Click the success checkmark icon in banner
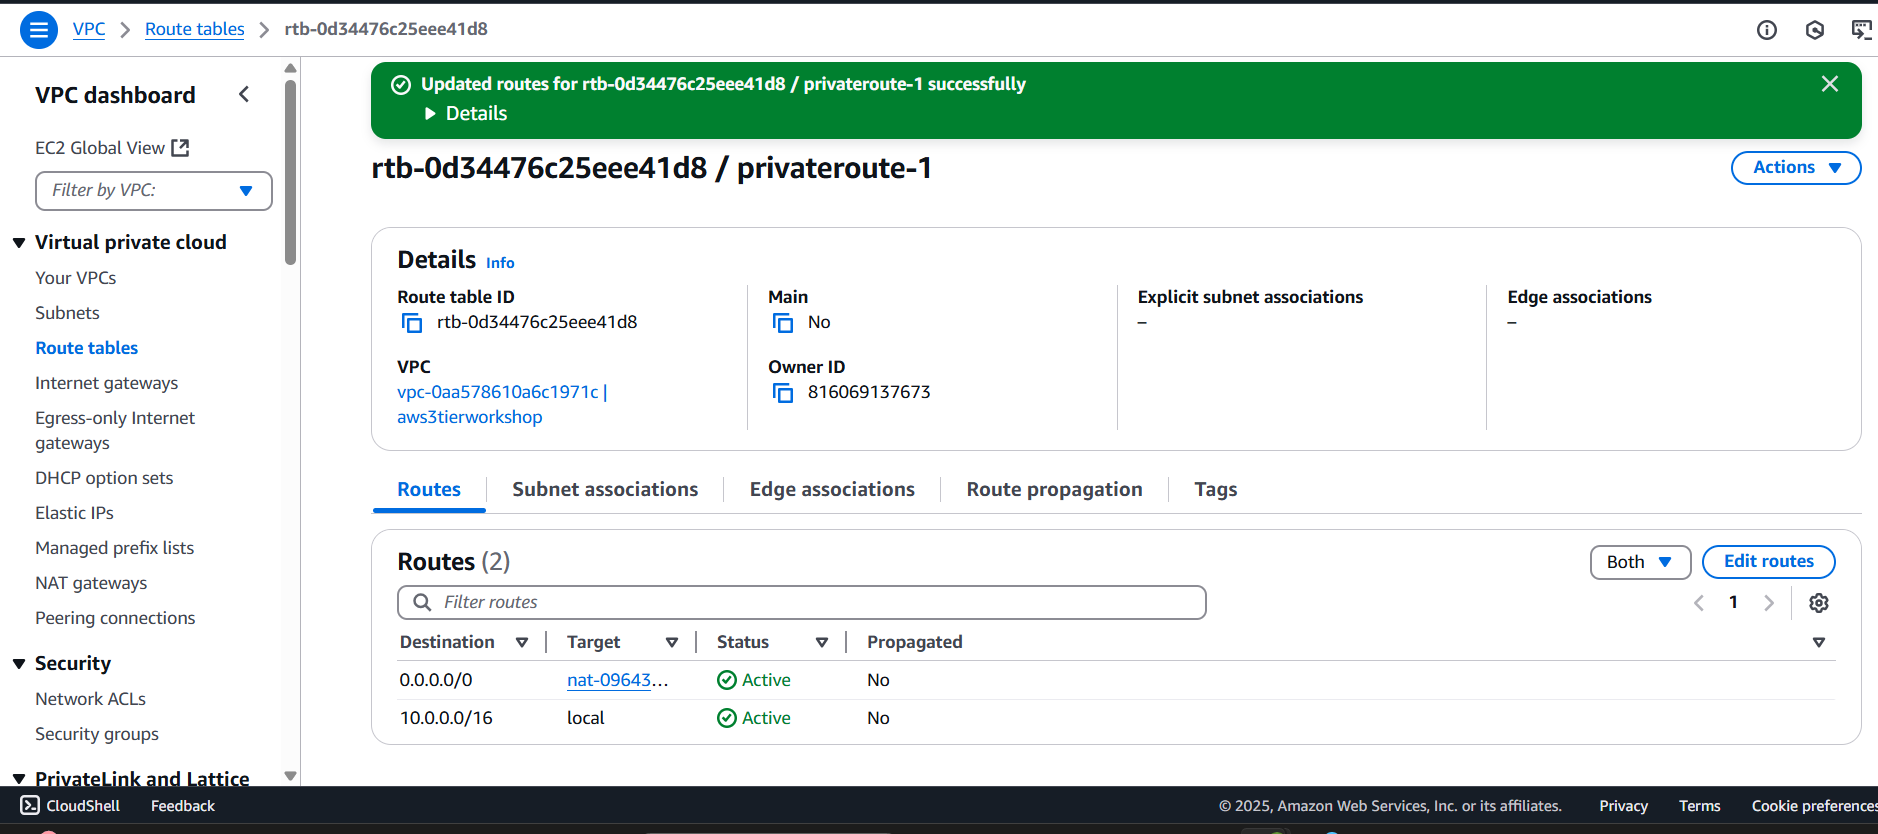 pos(401,85)
